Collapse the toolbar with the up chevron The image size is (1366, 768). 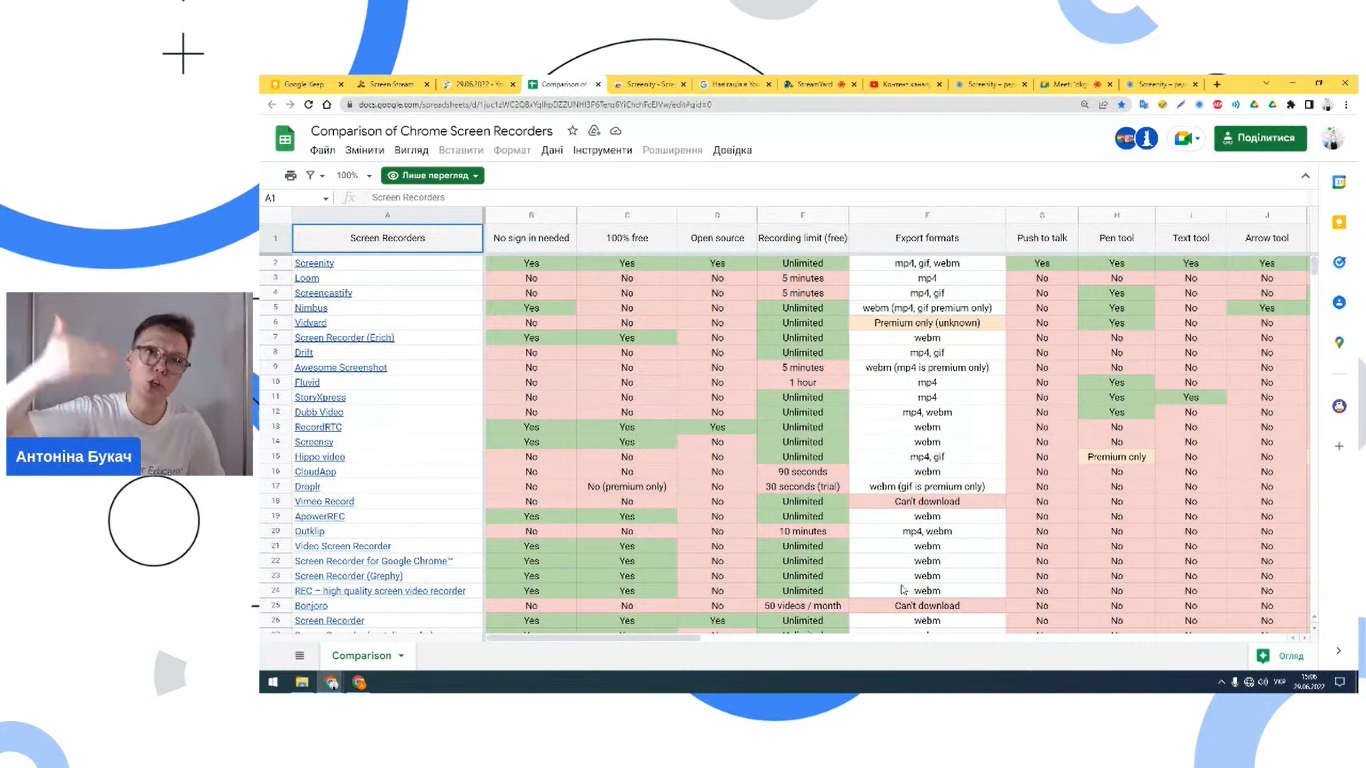click(1305, 176)
